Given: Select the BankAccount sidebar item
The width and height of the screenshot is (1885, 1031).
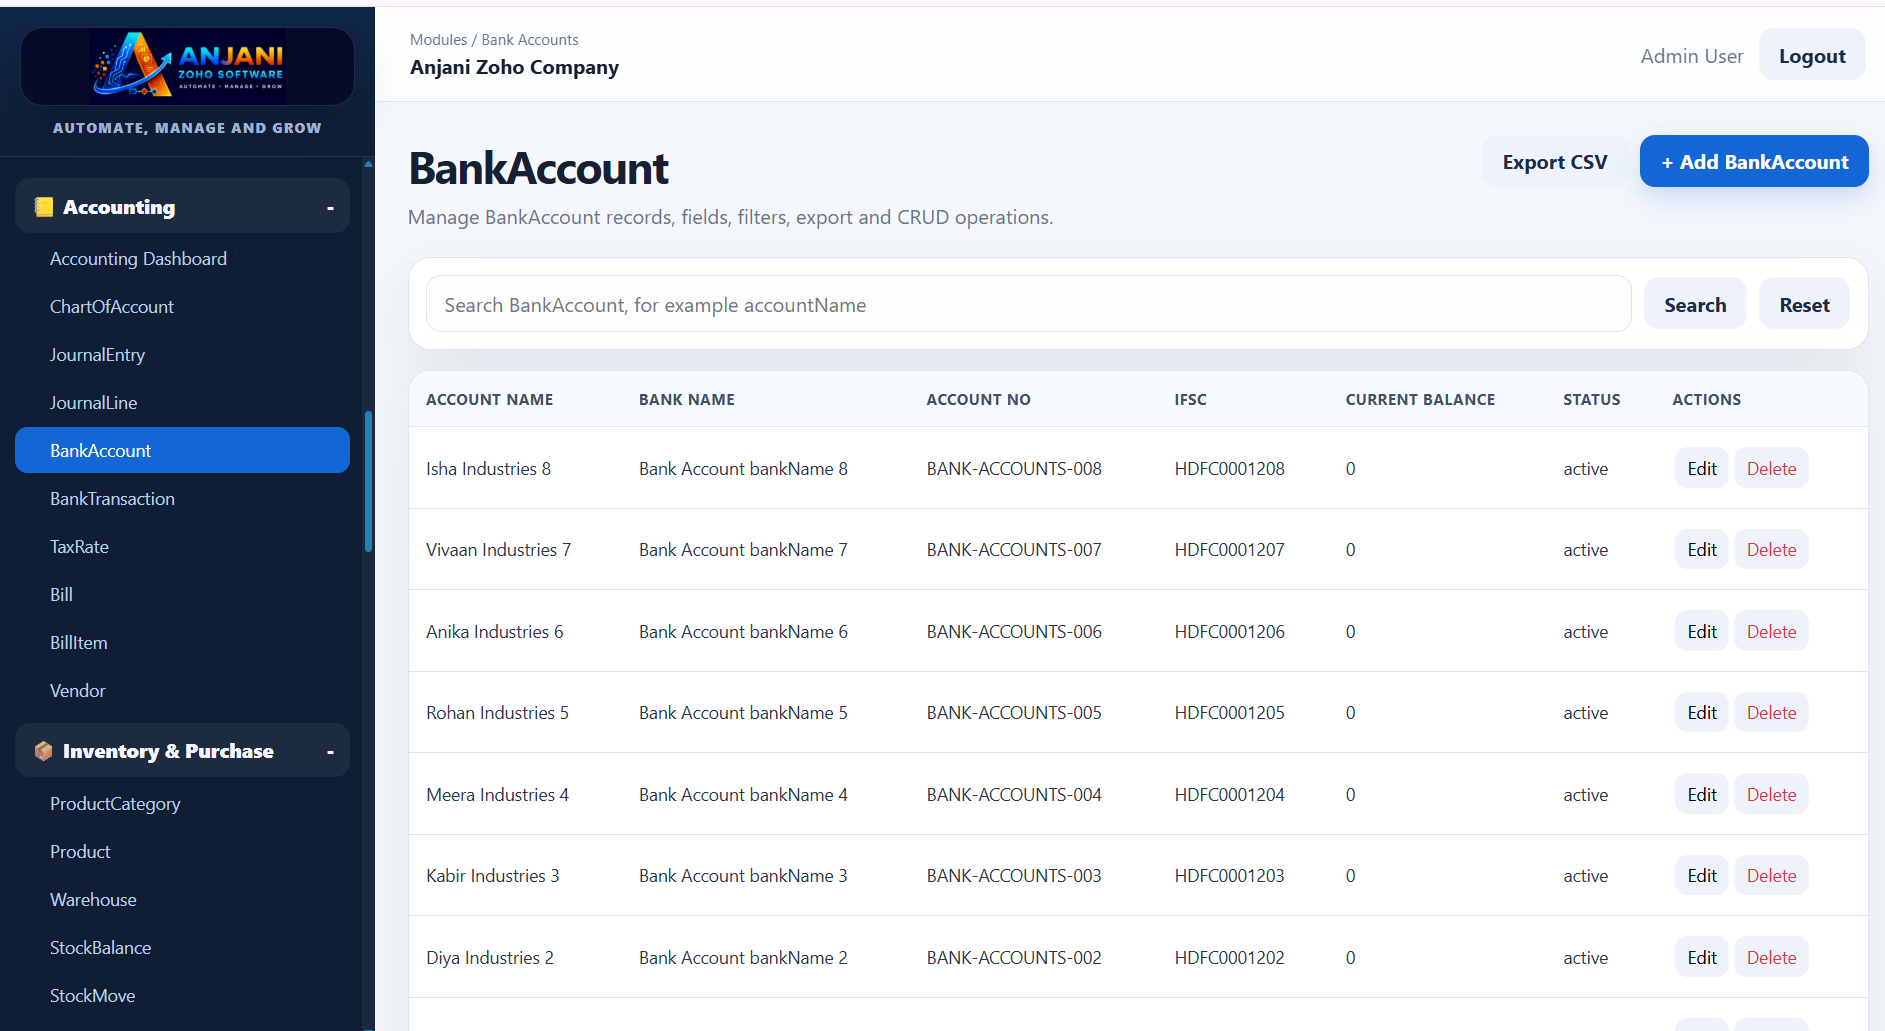Looking at the screenshot, I should pos(182,451).
